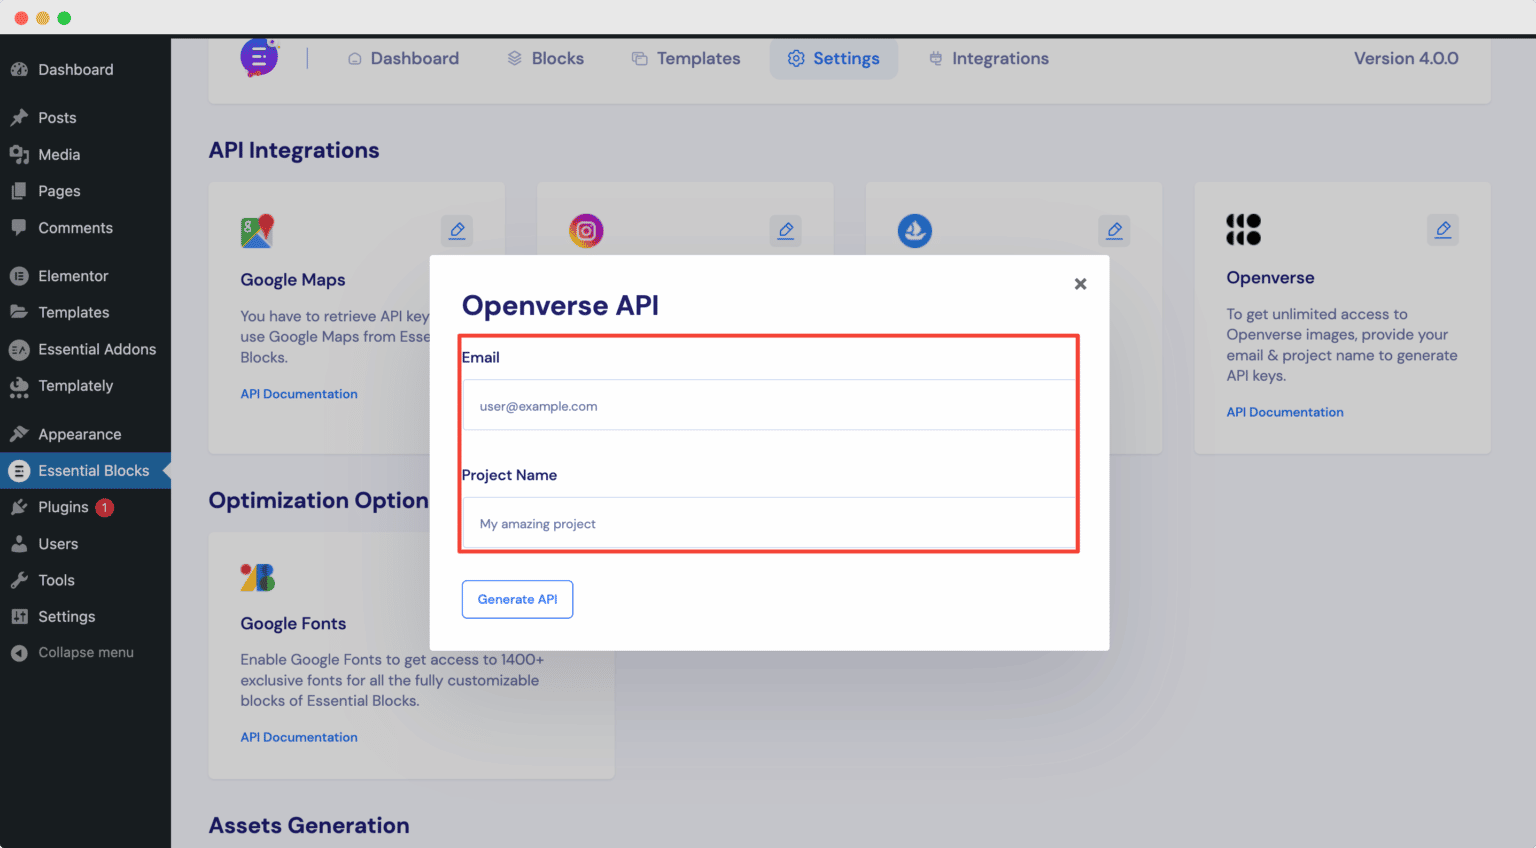The height and width of the screenshot is (848, 1536).
Task: Select the Templately sidebar icon
Action: click(23, 386)
